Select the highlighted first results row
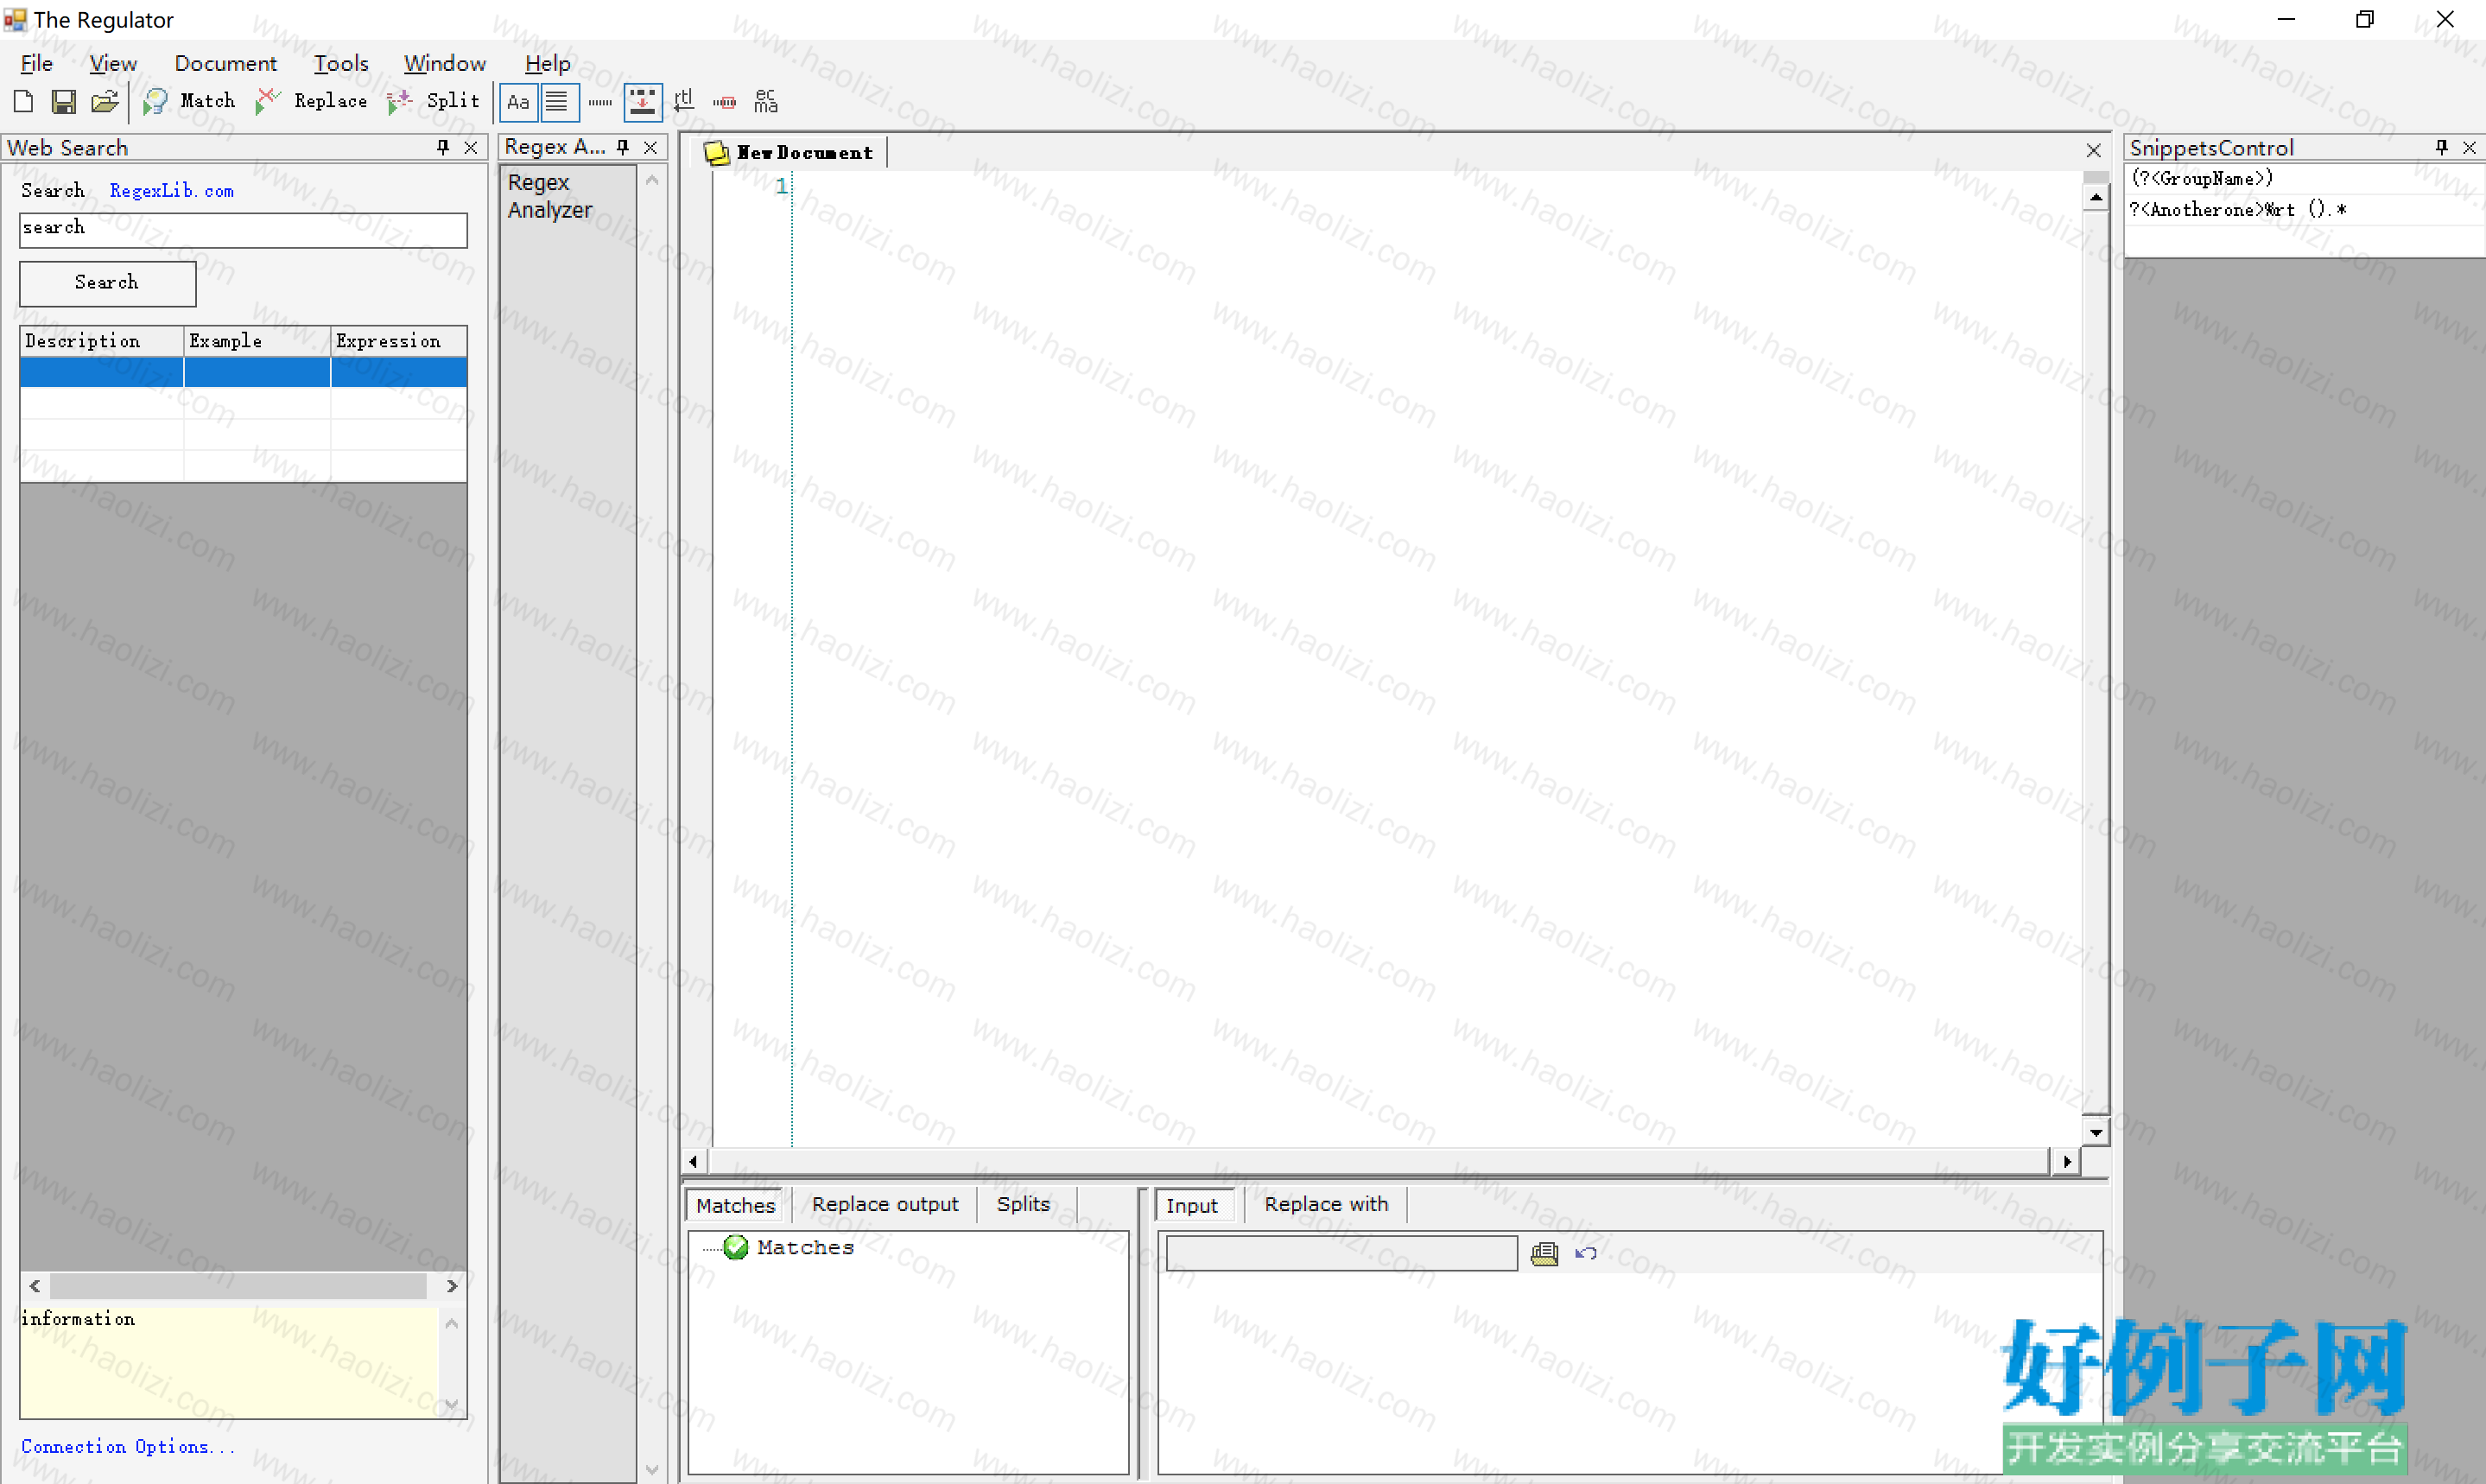This screenshot has height=1484, width=2486. 243,372
